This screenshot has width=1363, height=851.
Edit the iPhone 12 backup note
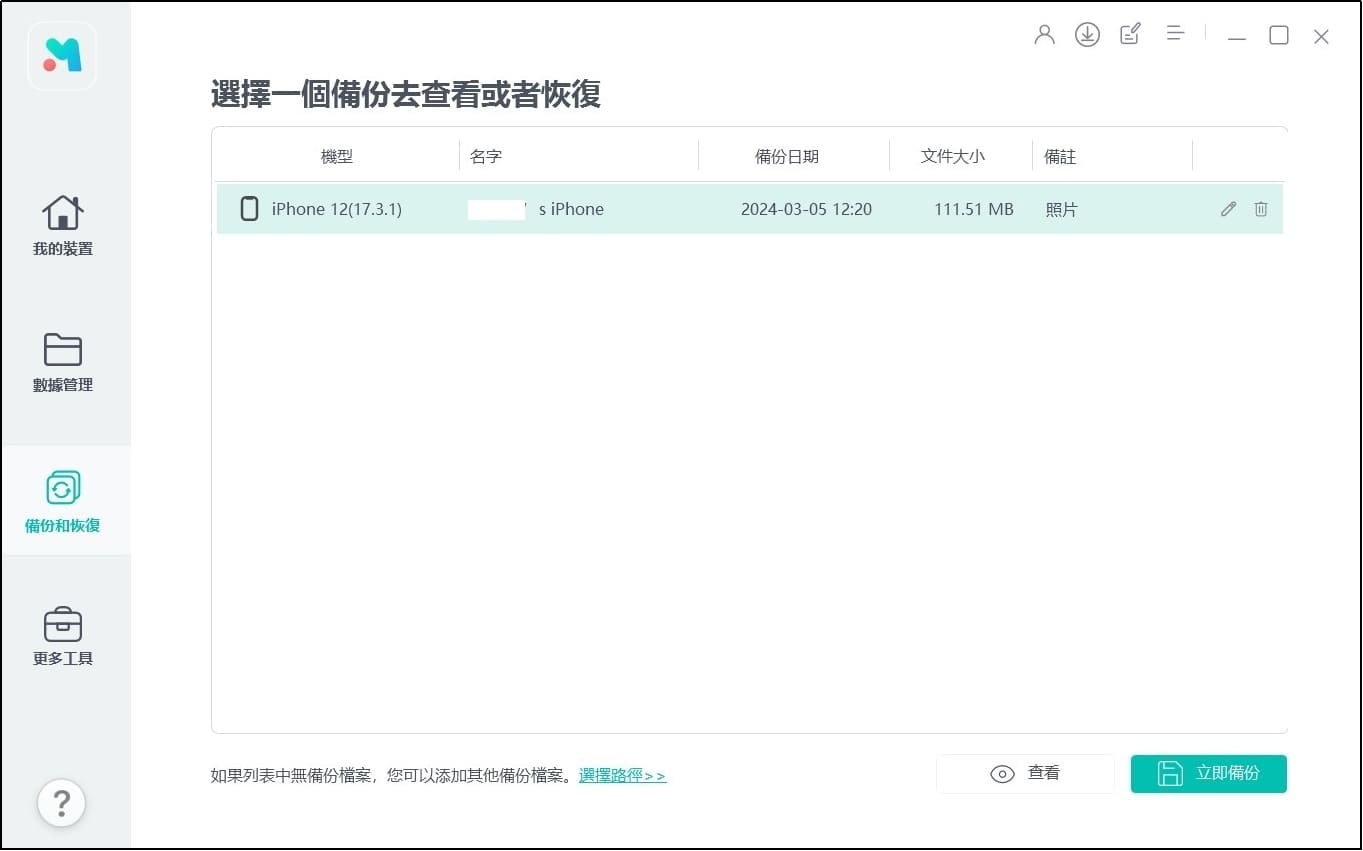[1228, 209]
